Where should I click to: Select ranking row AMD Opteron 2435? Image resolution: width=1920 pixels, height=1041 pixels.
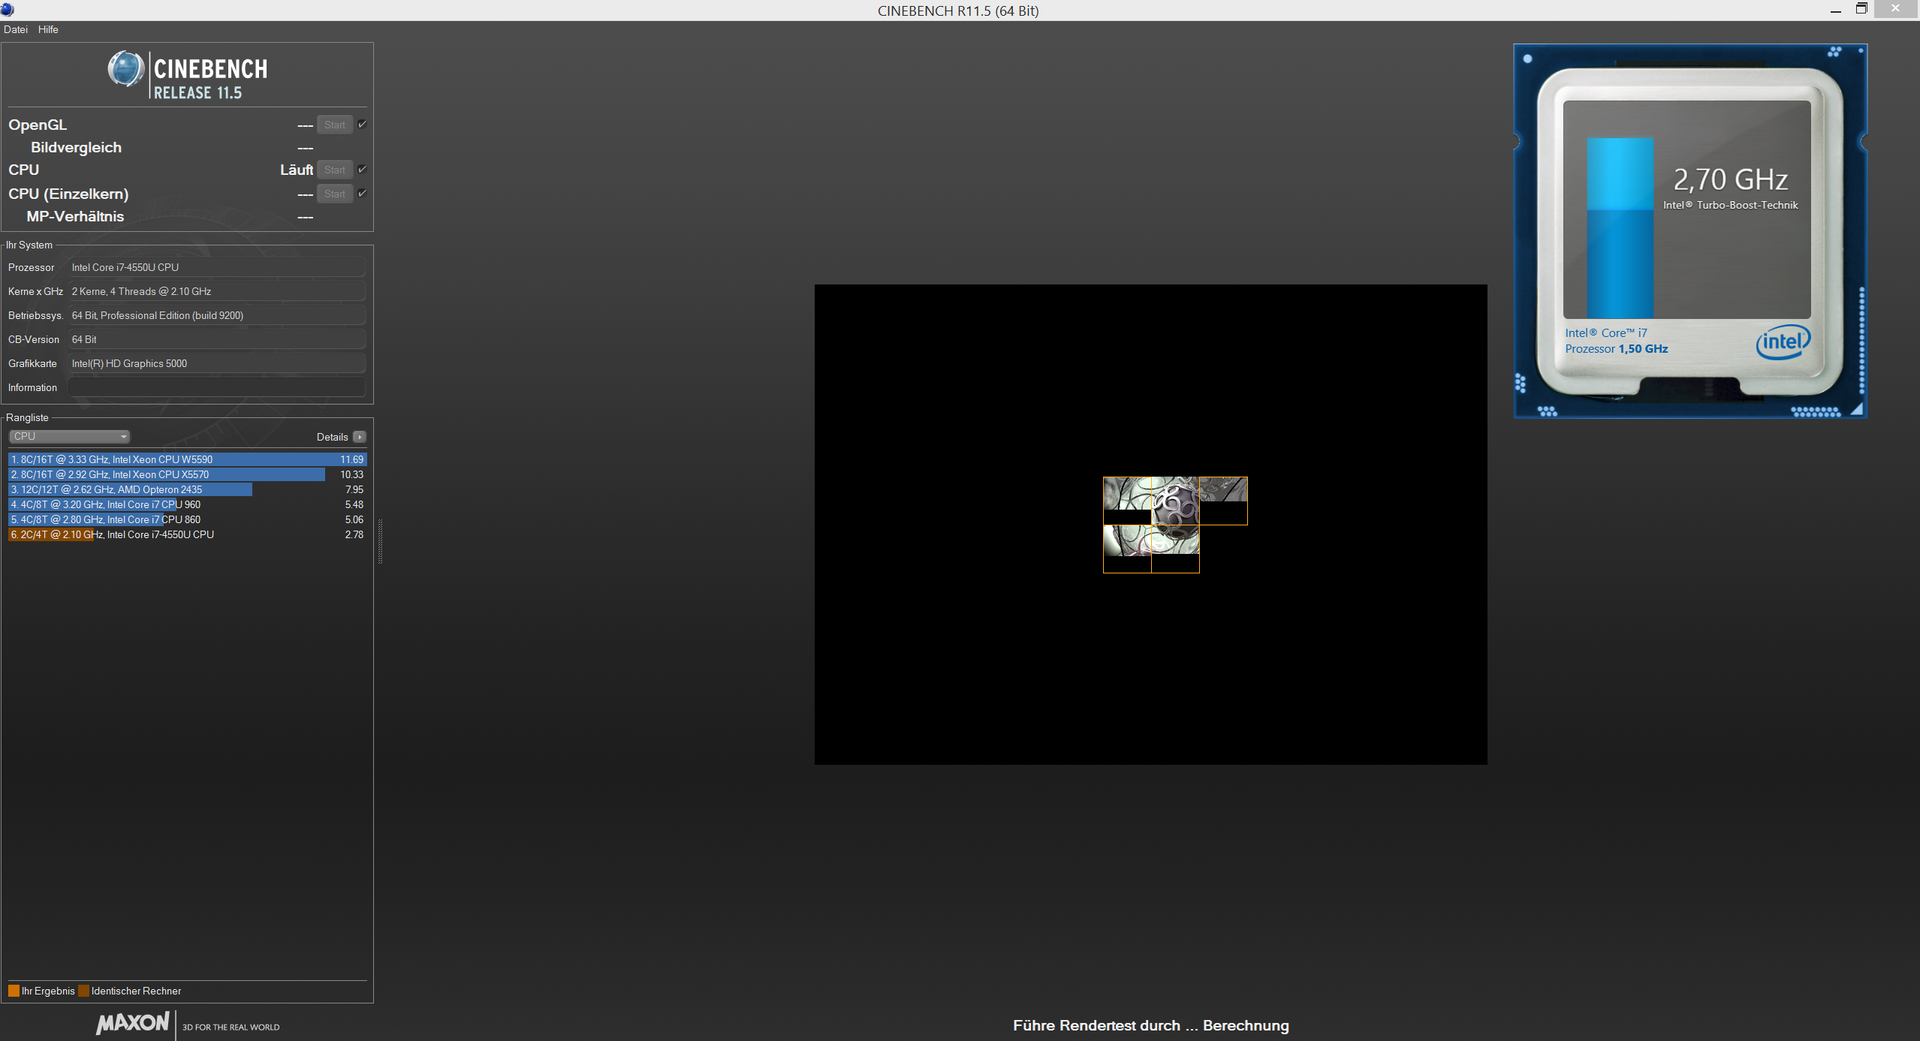[x=187, y=490]
